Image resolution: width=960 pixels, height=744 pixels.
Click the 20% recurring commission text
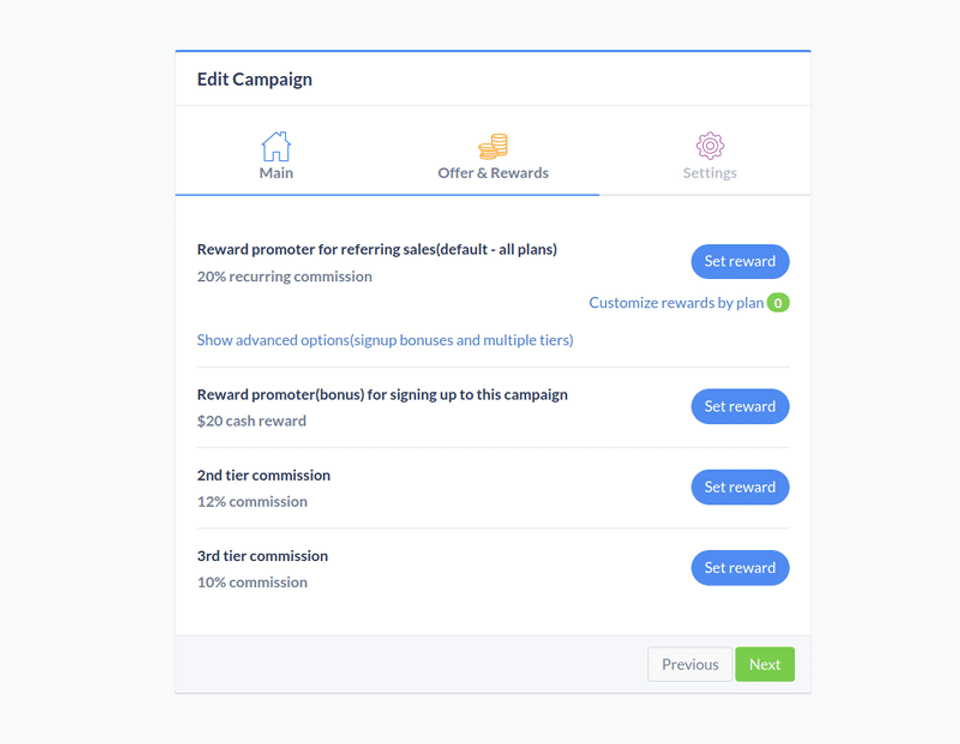[x=284, y=277]
